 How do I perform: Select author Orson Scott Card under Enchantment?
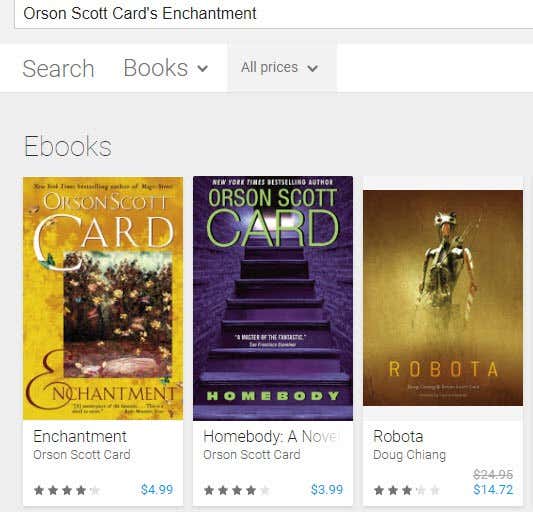point(82,455)
